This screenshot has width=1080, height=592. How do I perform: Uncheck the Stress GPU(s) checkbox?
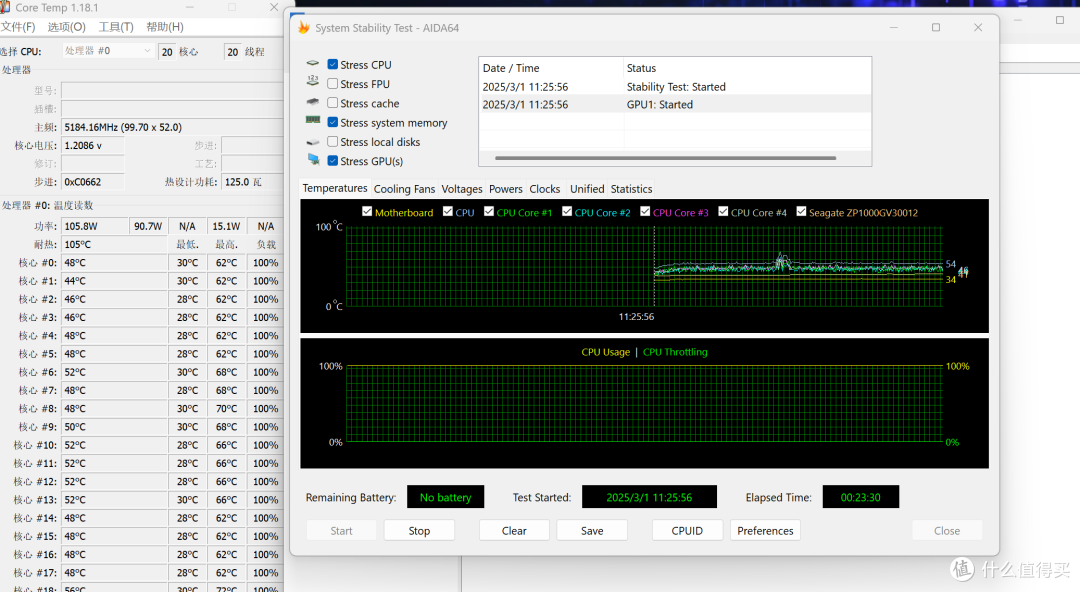[333, 161]
